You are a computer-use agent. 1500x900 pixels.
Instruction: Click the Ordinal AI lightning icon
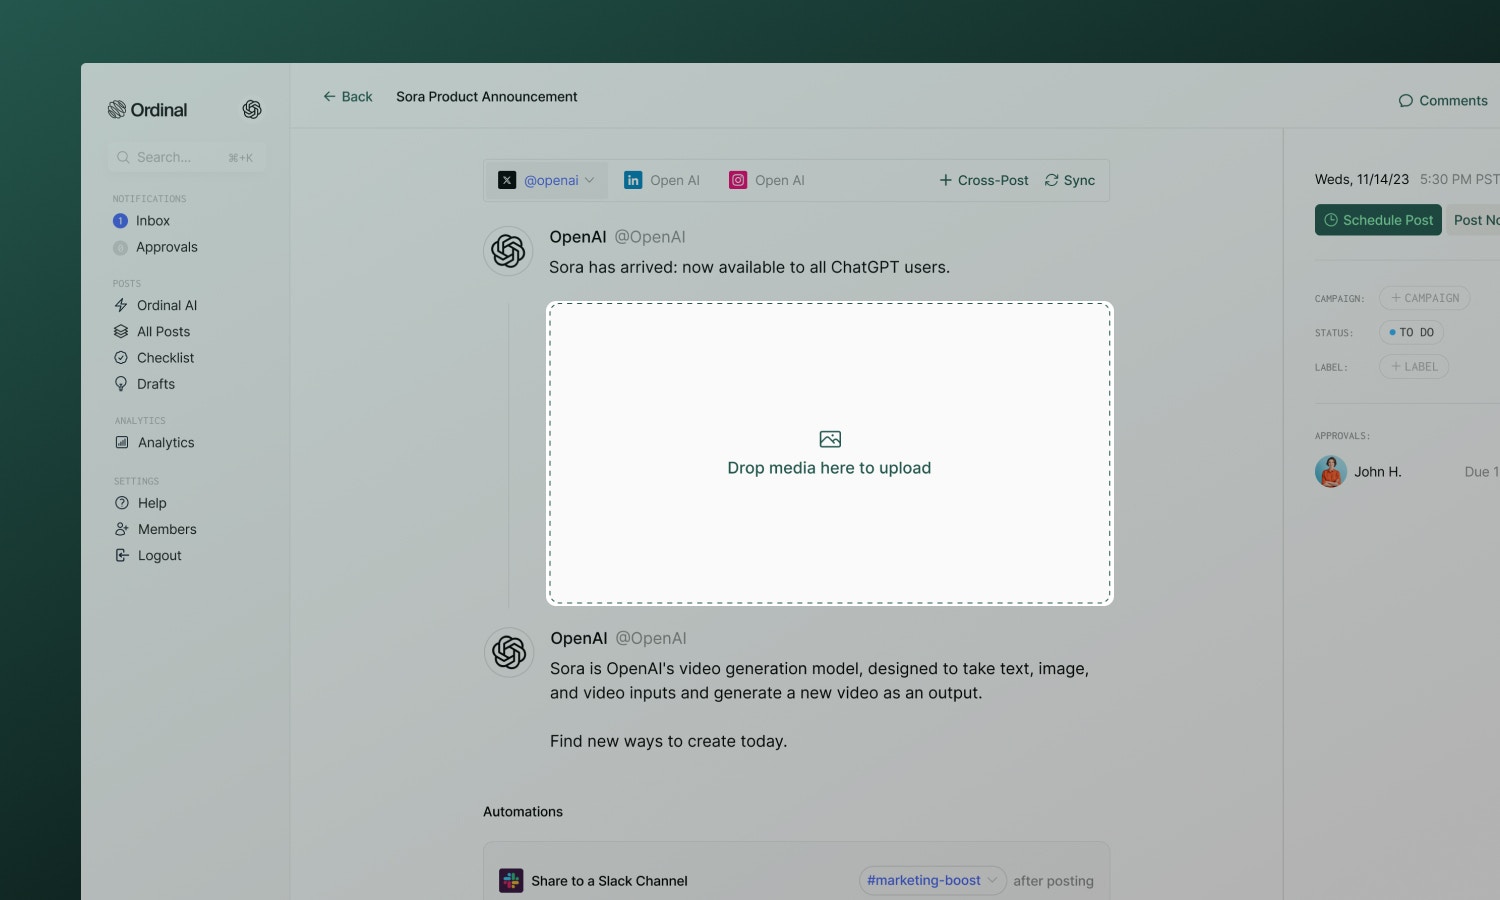121,305
